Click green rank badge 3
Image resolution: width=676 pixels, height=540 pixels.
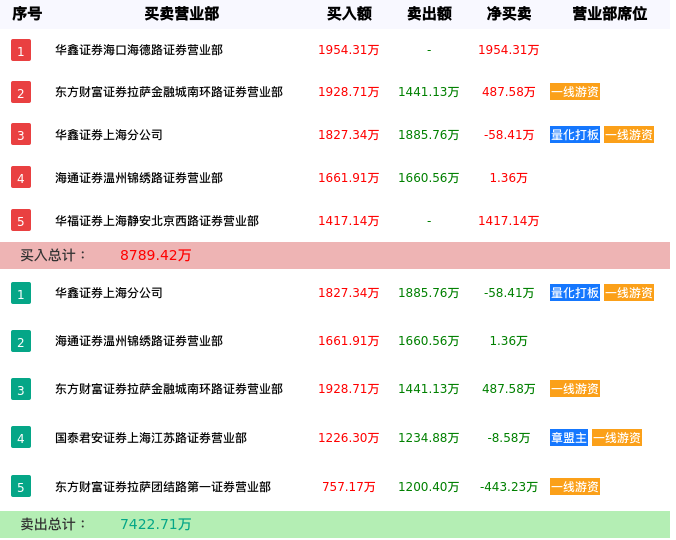21,389
